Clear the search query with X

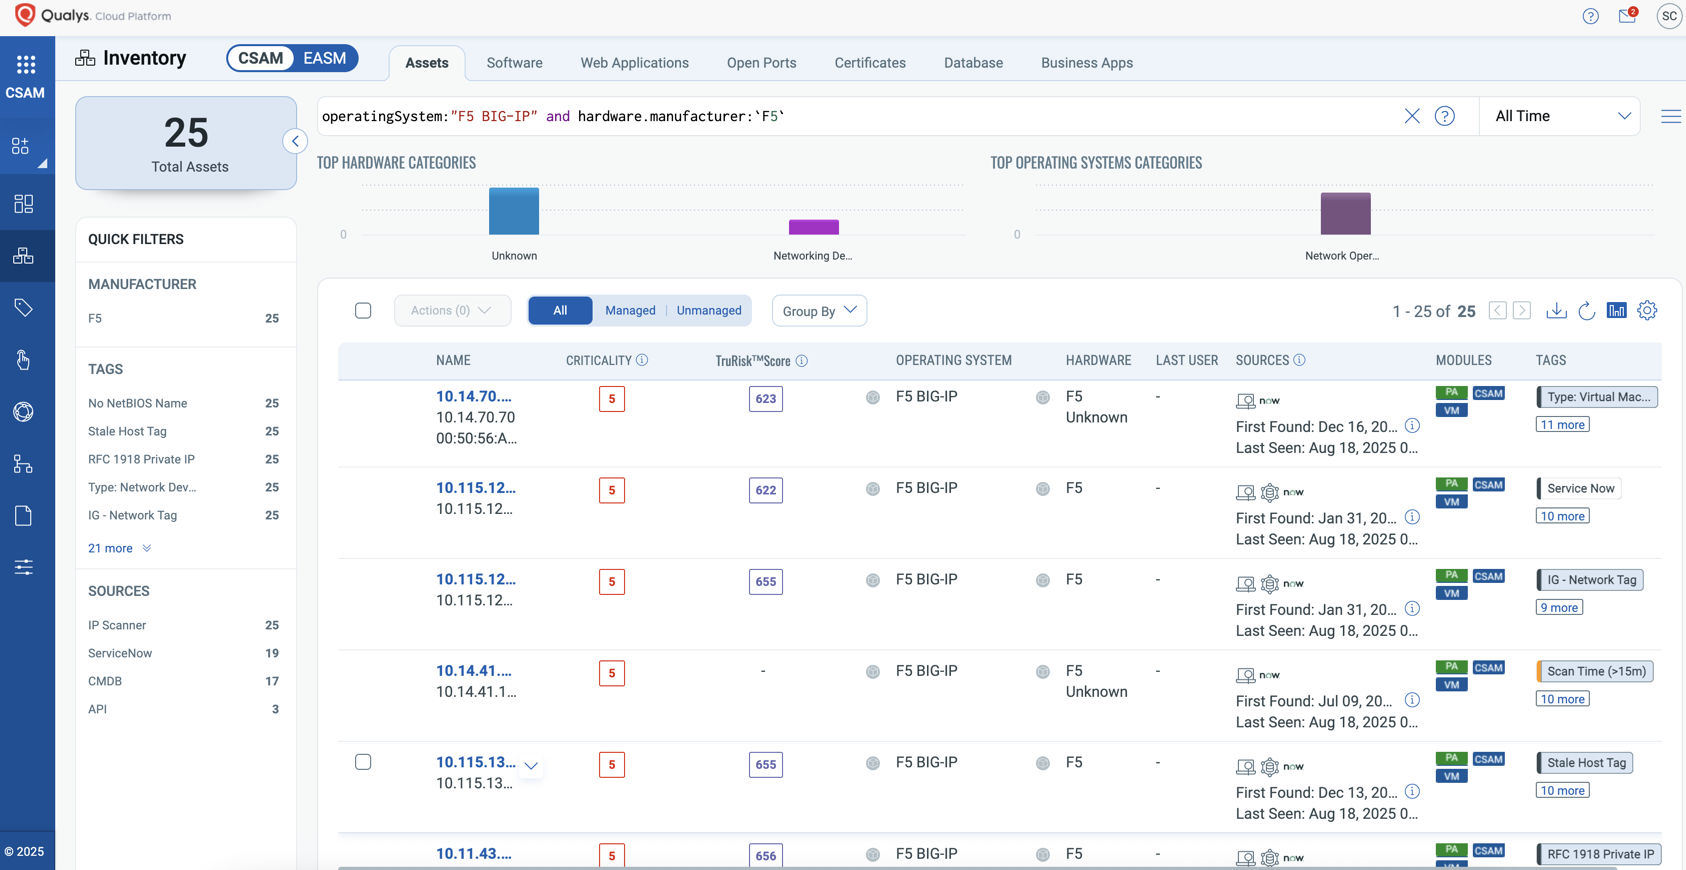tap(1412, 116)
